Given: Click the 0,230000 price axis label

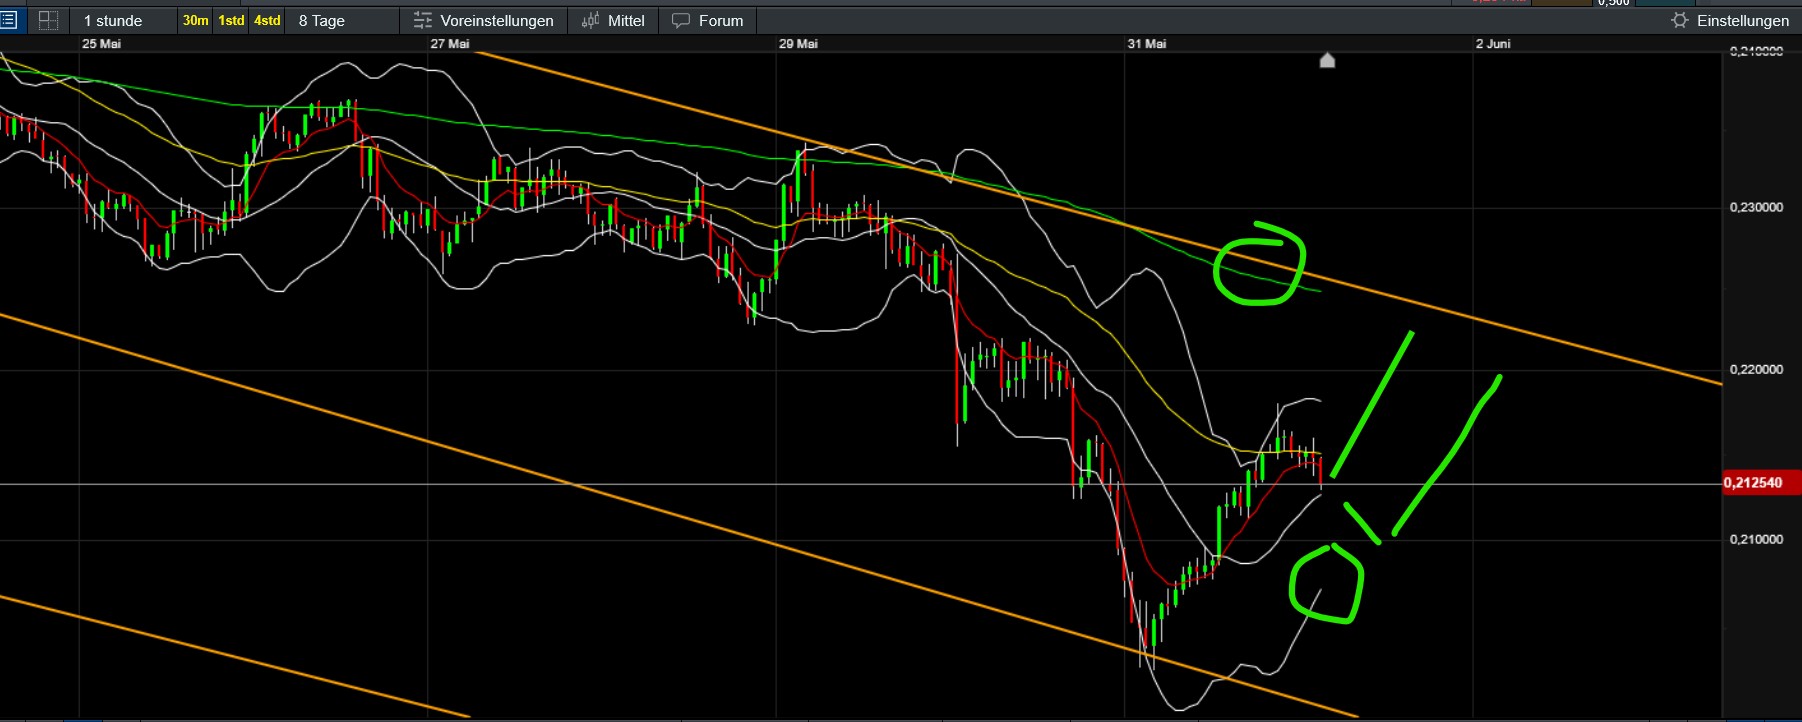Looking at the screenshot, I should click(x=1756, y=207).
